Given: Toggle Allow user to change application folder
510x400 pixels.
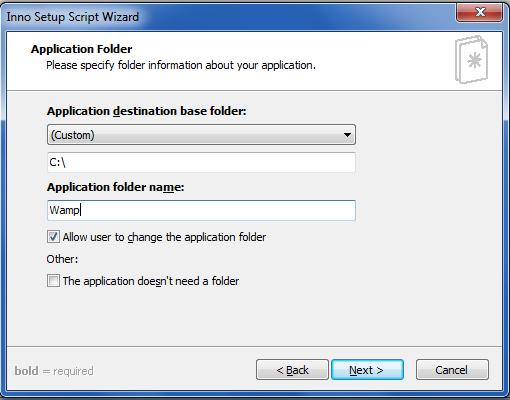Looking at the screenshot, I should pos(53,237).
